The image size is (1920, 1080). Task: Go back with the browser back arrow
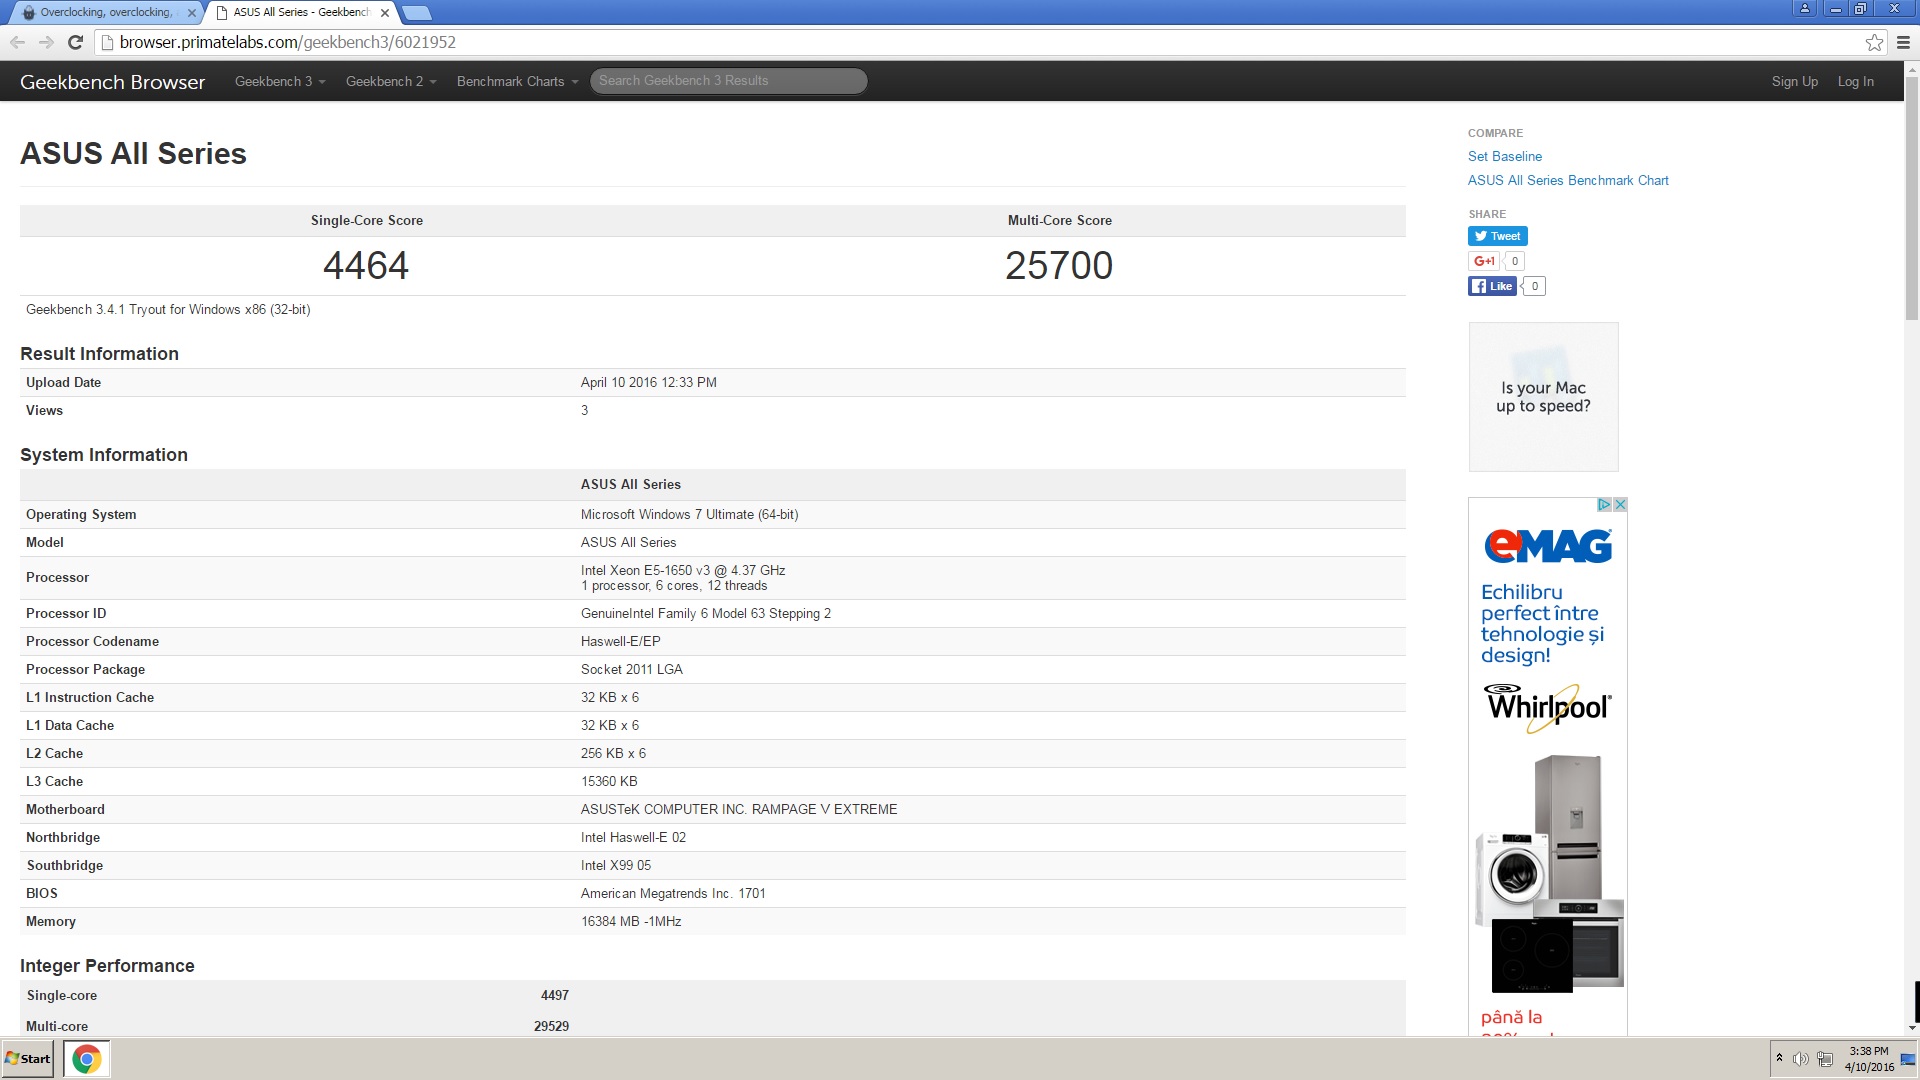[17, 42]
